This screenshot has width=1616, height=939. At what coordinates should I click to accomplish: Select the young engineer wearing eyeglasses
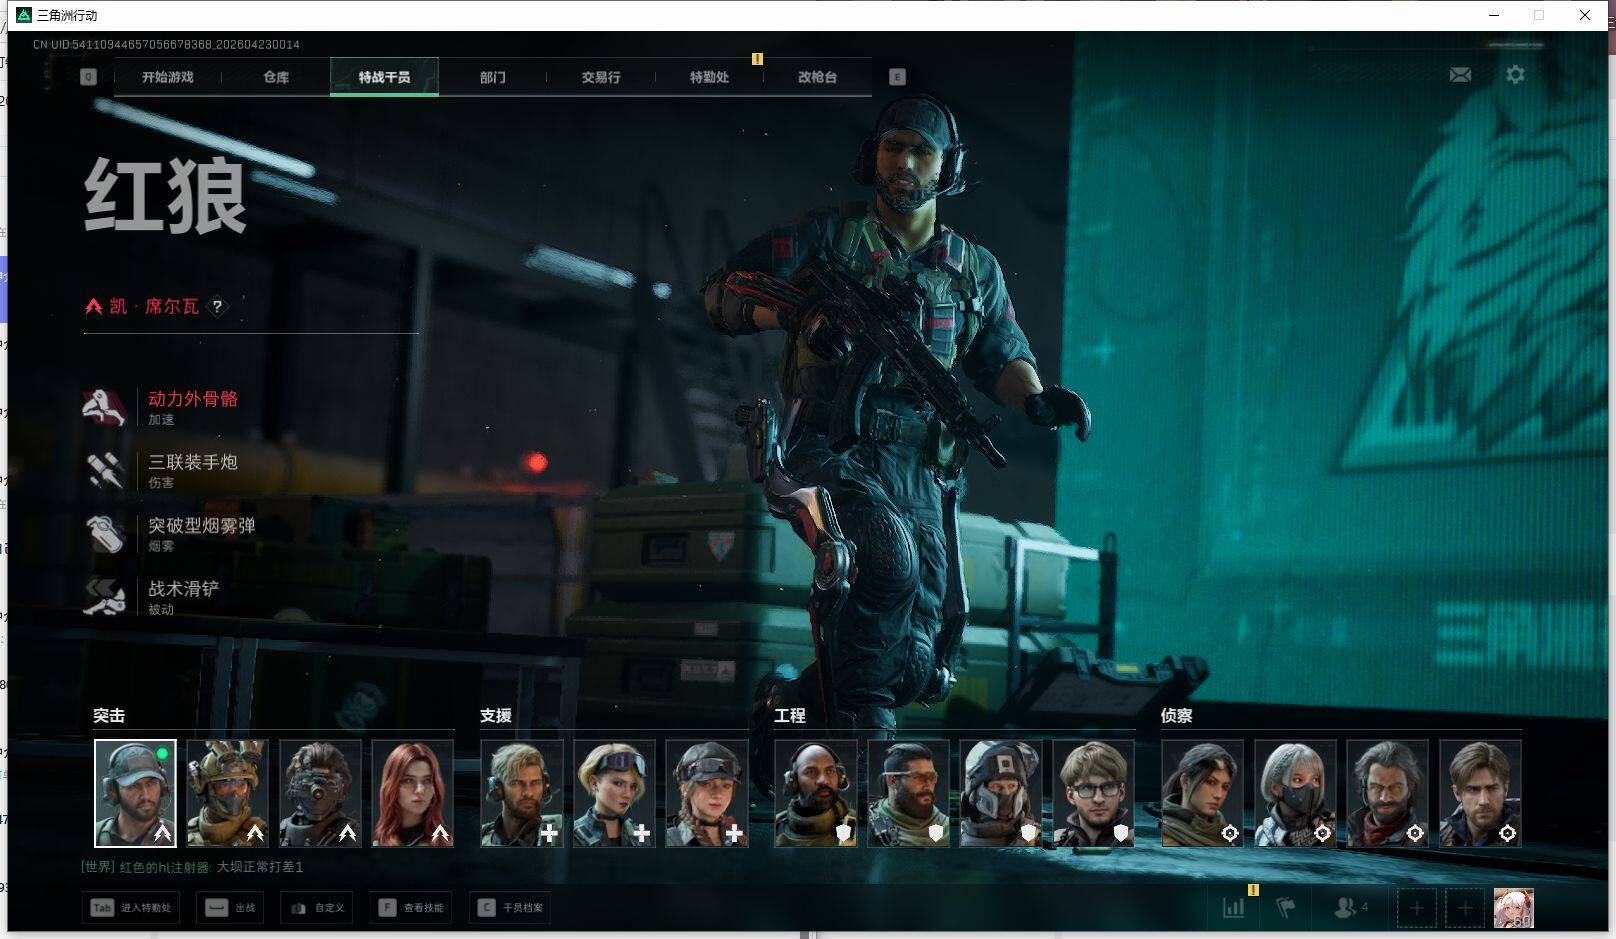[x=1094, y=793]
